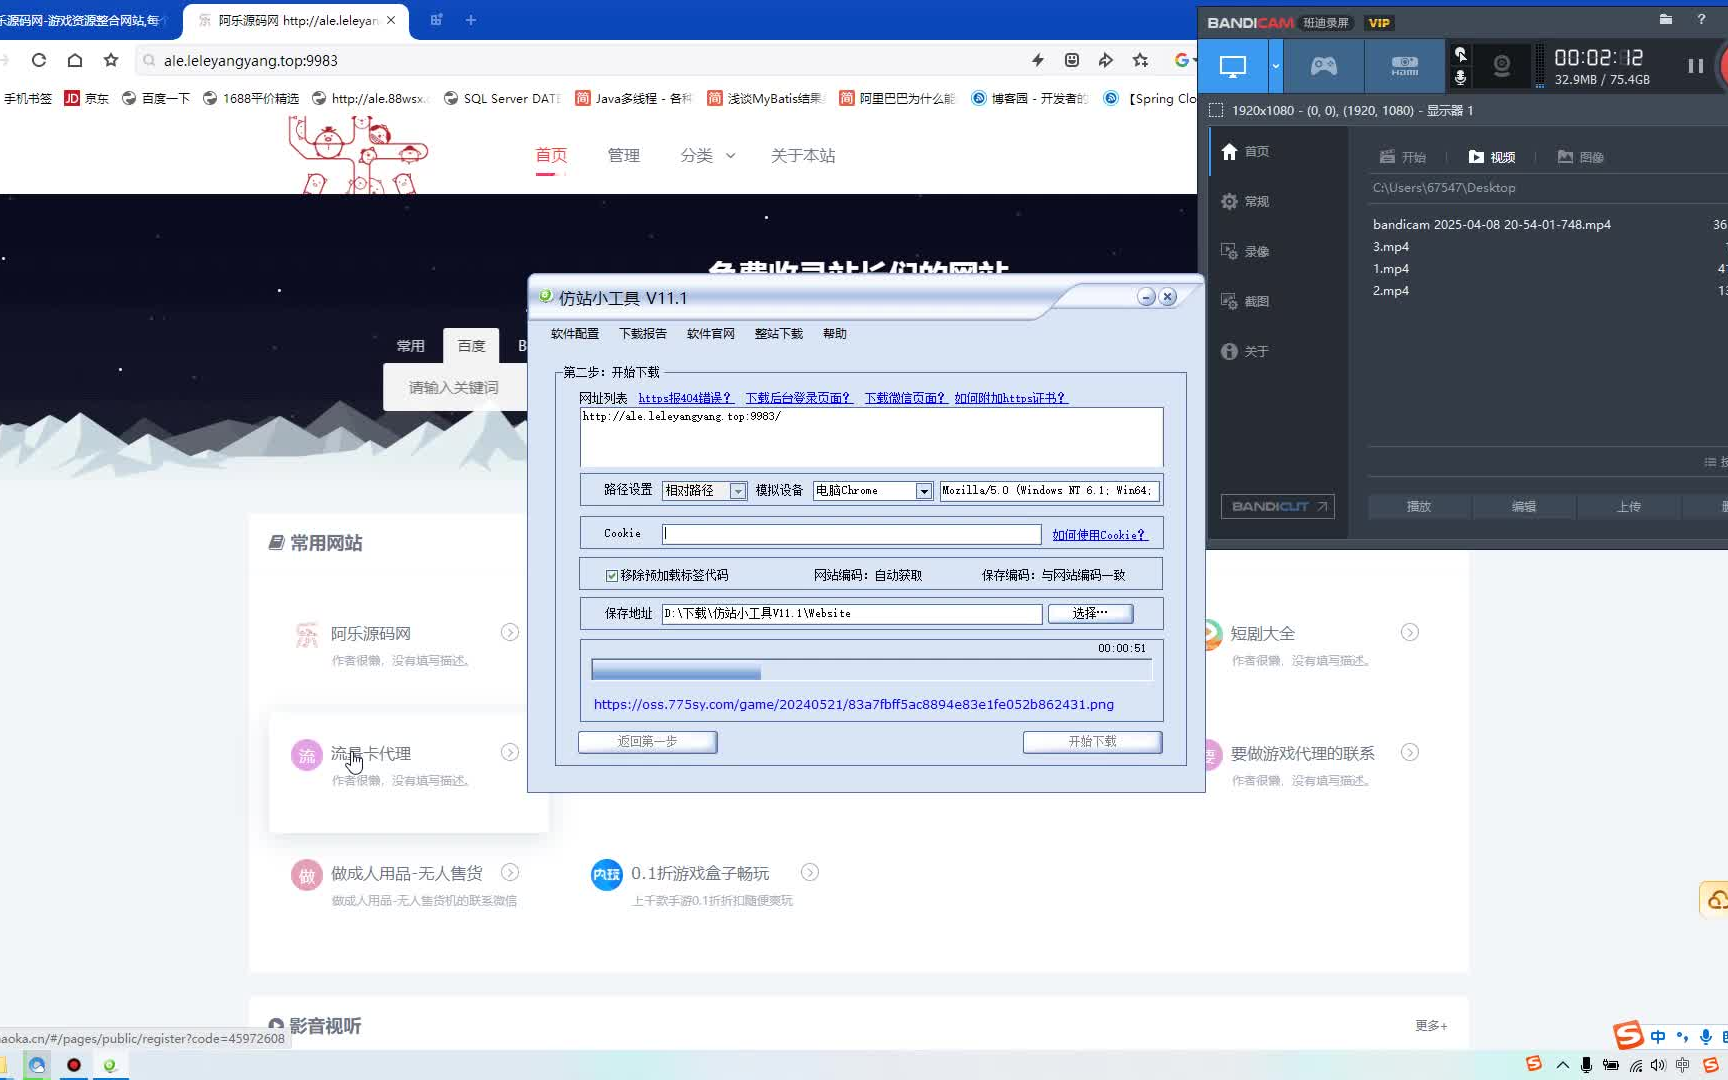
Task: Open Bandicam 截图 image settings
Action: (1246, 302)
